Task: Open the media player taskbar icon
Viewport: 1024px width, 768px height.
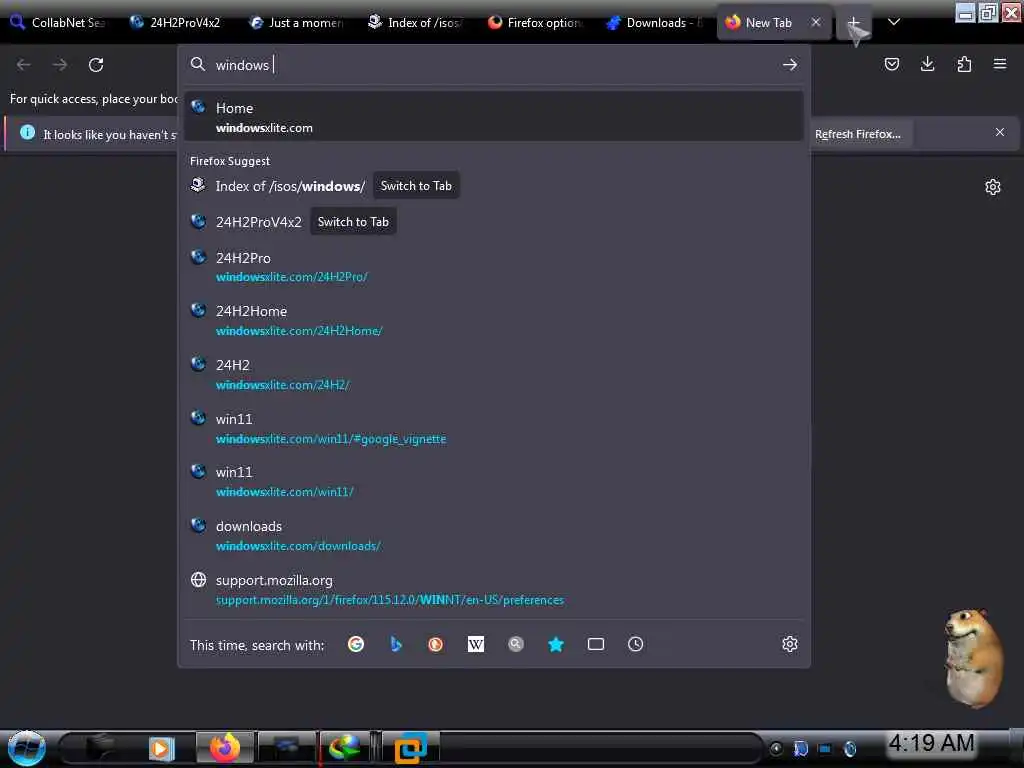Action: click(161, 748)
